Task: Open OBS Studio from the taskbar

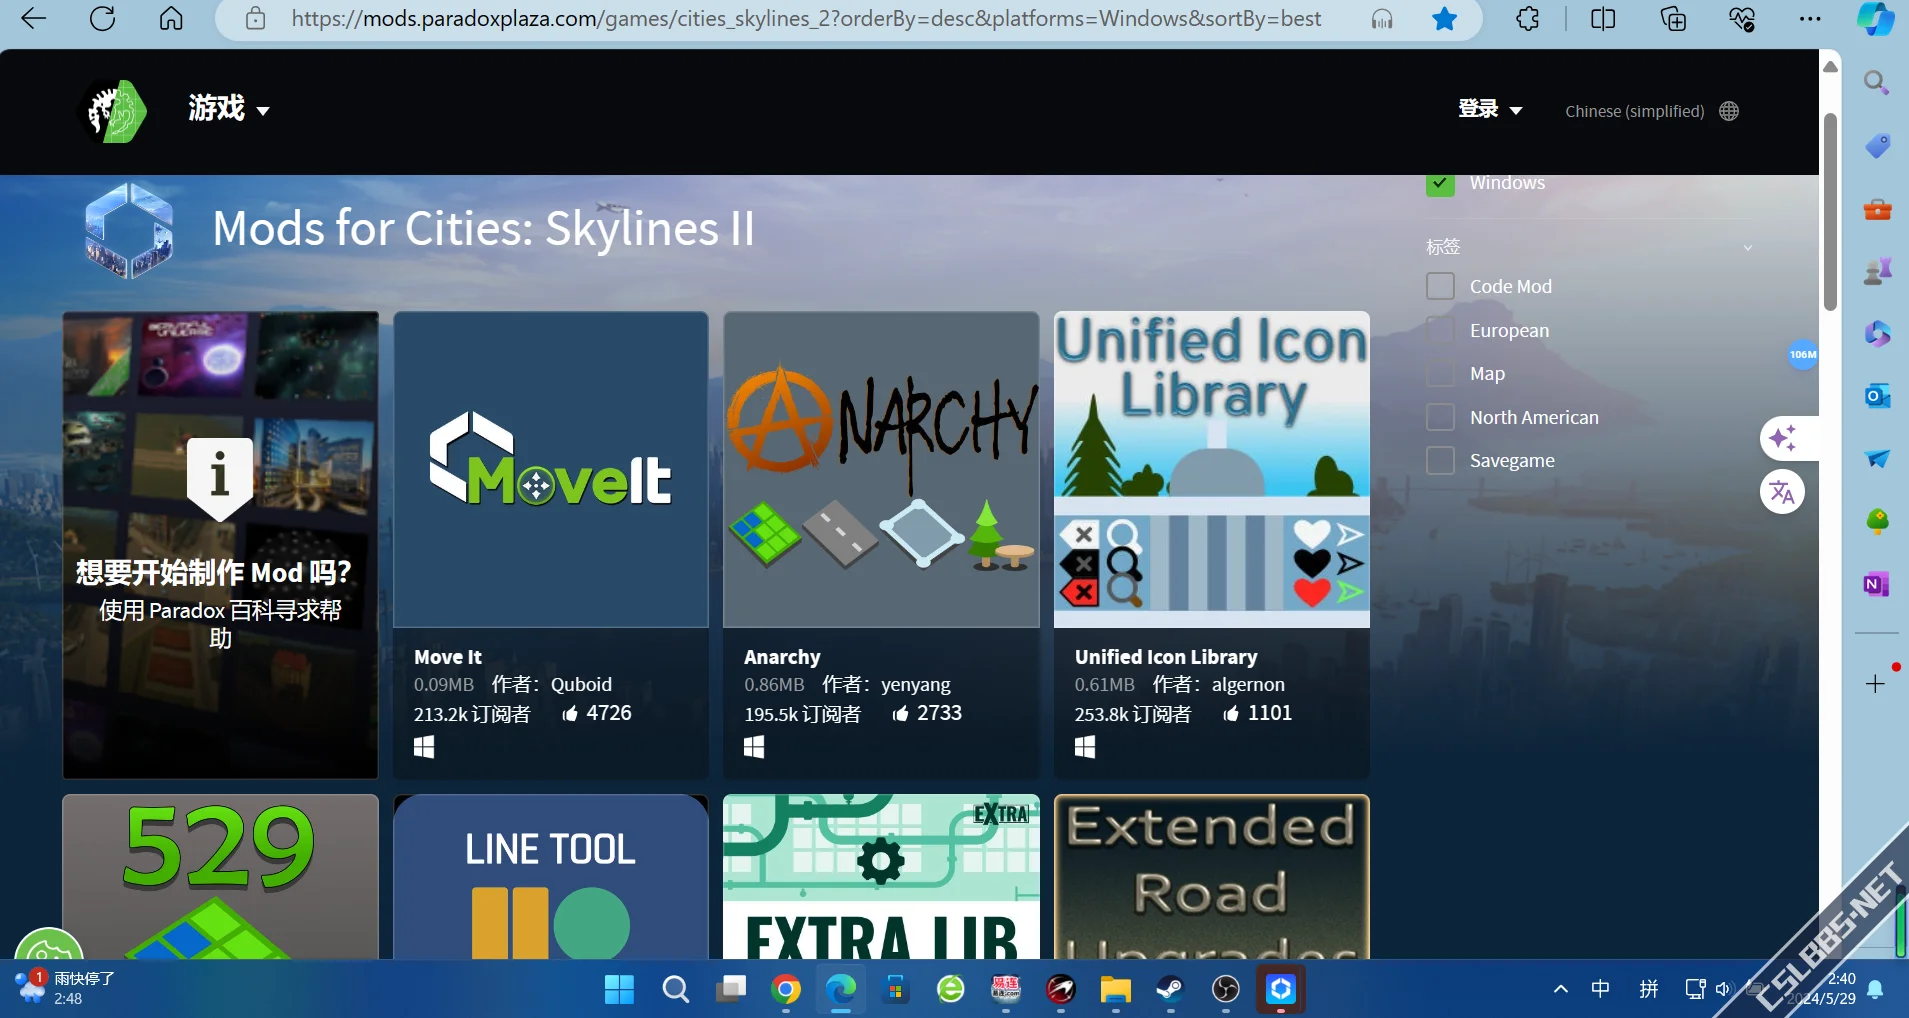Action: (1225, 990)
